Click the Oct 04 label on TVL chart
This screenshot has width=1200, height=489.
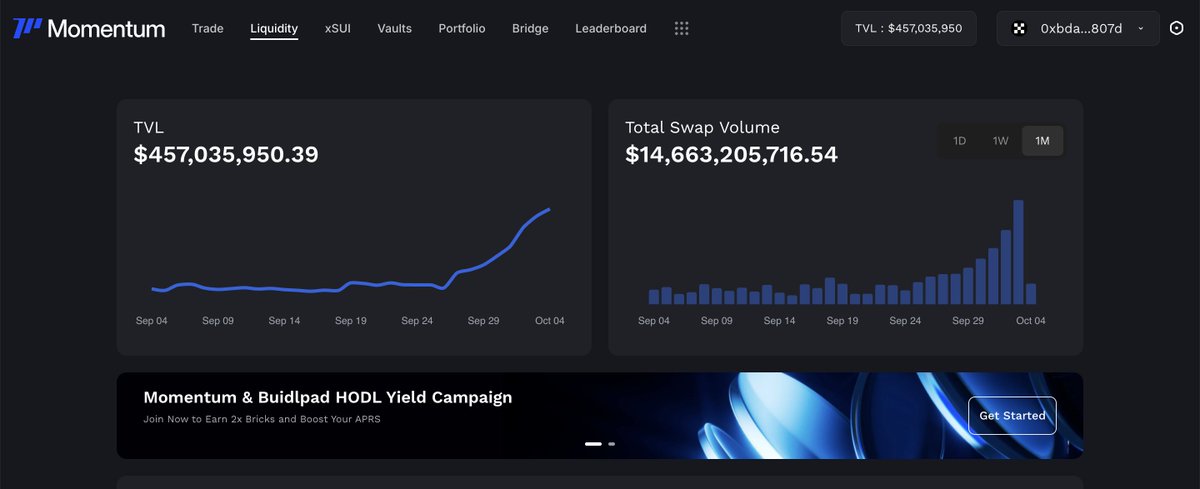click(x=549, y=321)
